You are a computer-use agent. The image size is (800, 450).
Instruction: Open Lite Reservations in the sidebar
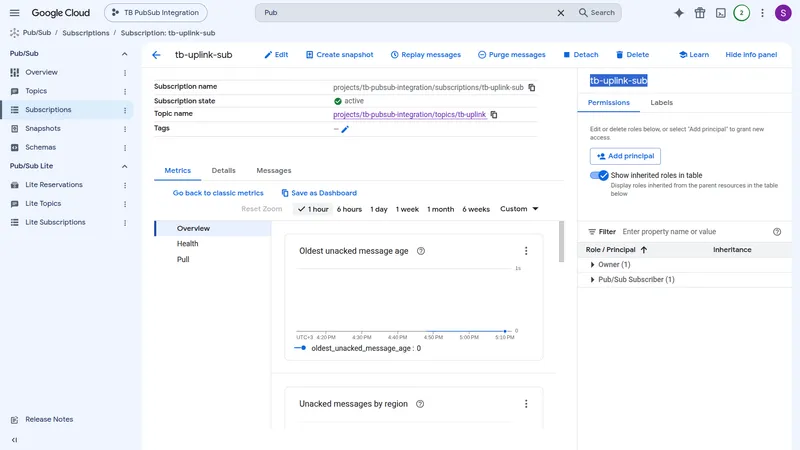coord(54,185)
